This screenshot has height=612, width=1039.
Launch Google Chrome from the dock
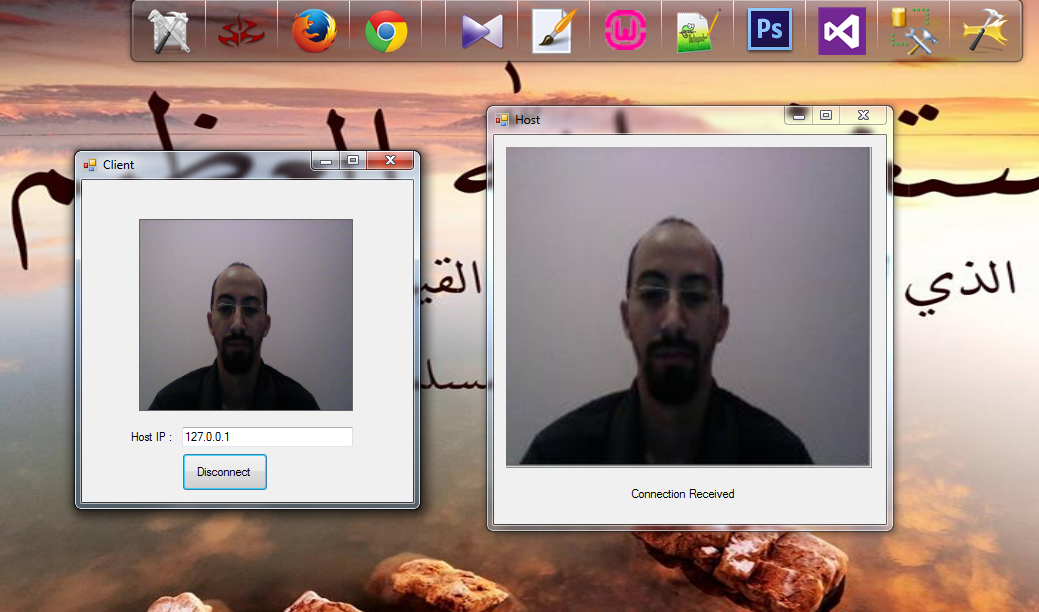point(386,31)
